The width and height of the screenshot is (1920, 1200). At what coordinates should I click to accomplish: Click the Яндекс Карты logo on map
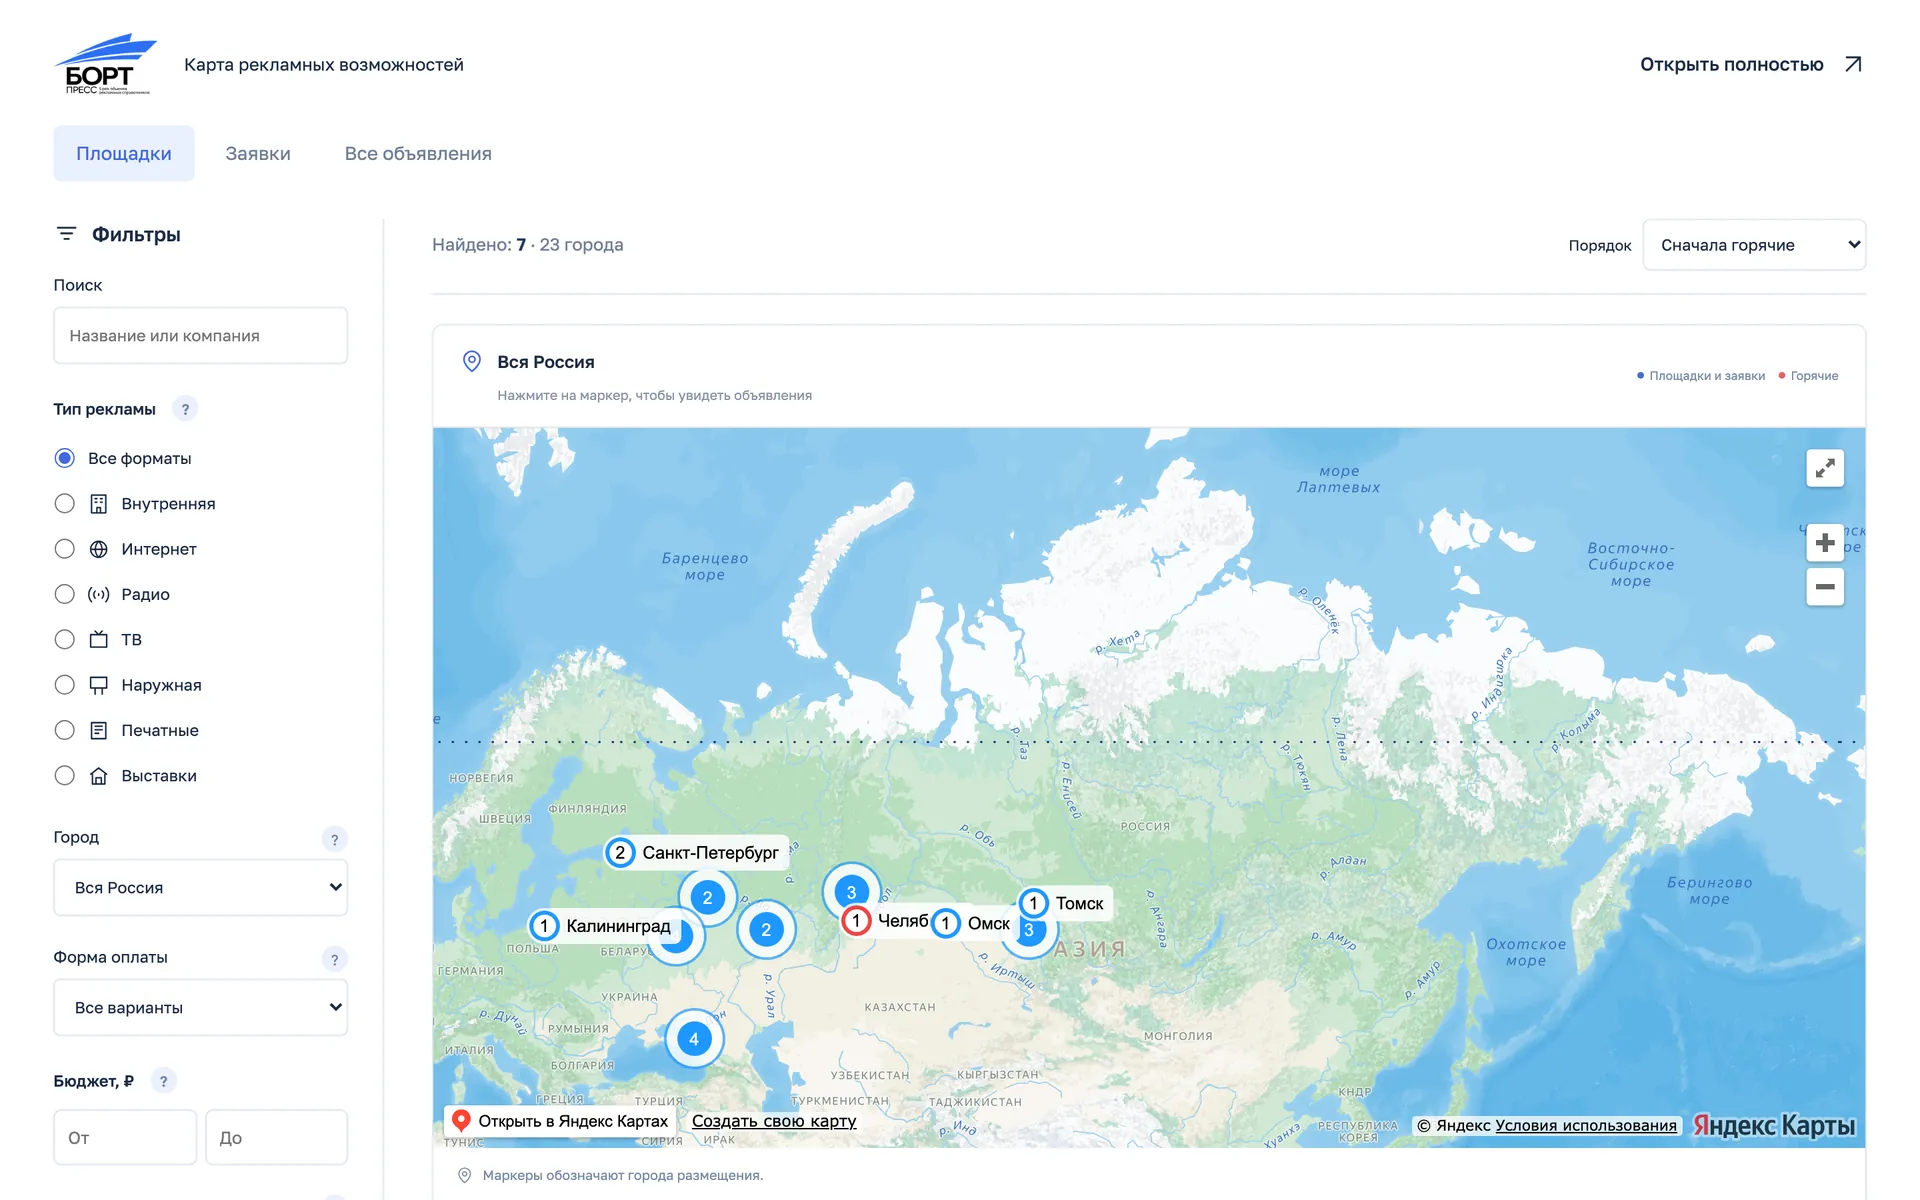[1773, 1125]
